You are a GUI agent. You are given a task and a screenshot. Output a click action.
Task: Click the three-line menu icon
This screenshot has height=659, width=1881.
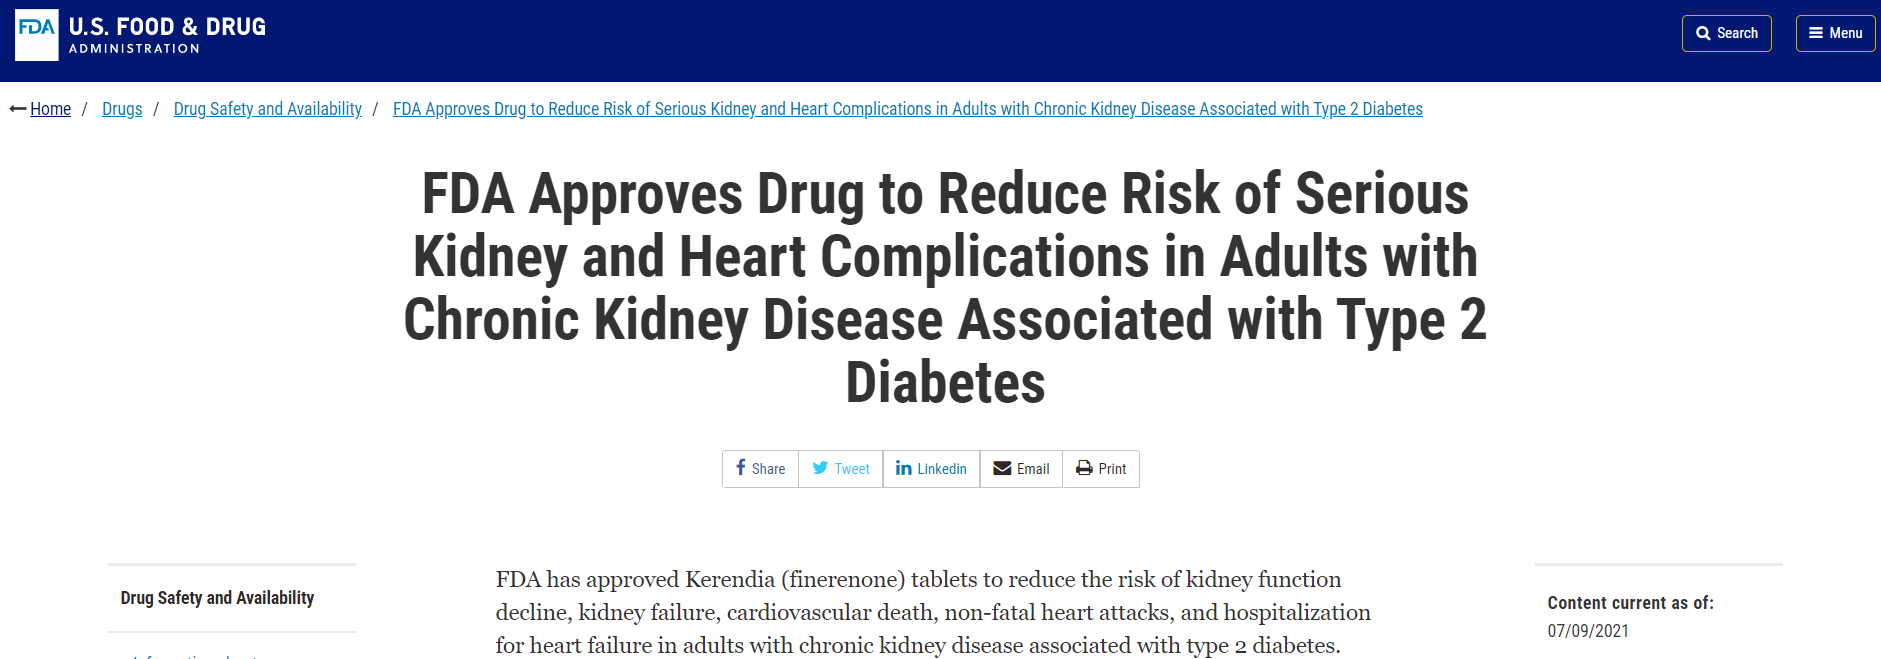[x=1816, y=33]
